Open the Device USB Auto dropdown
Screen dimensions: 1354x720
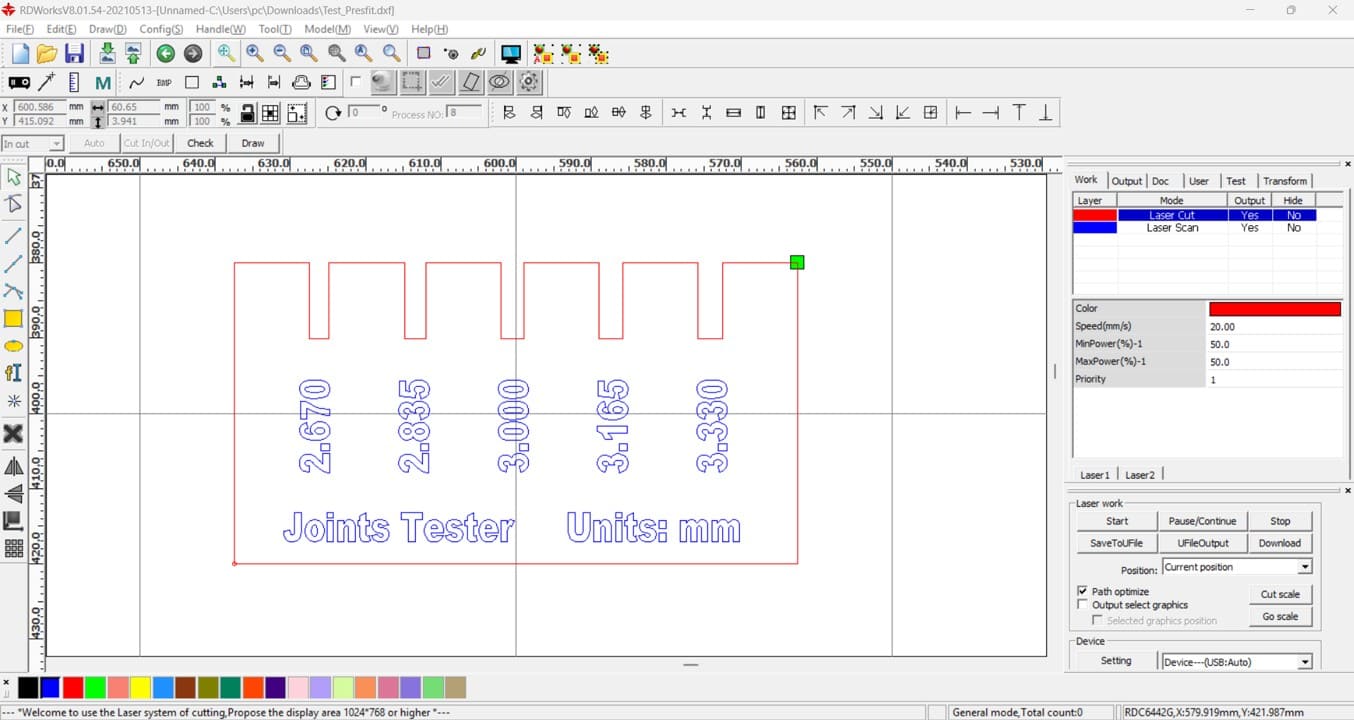(1237, 662)
